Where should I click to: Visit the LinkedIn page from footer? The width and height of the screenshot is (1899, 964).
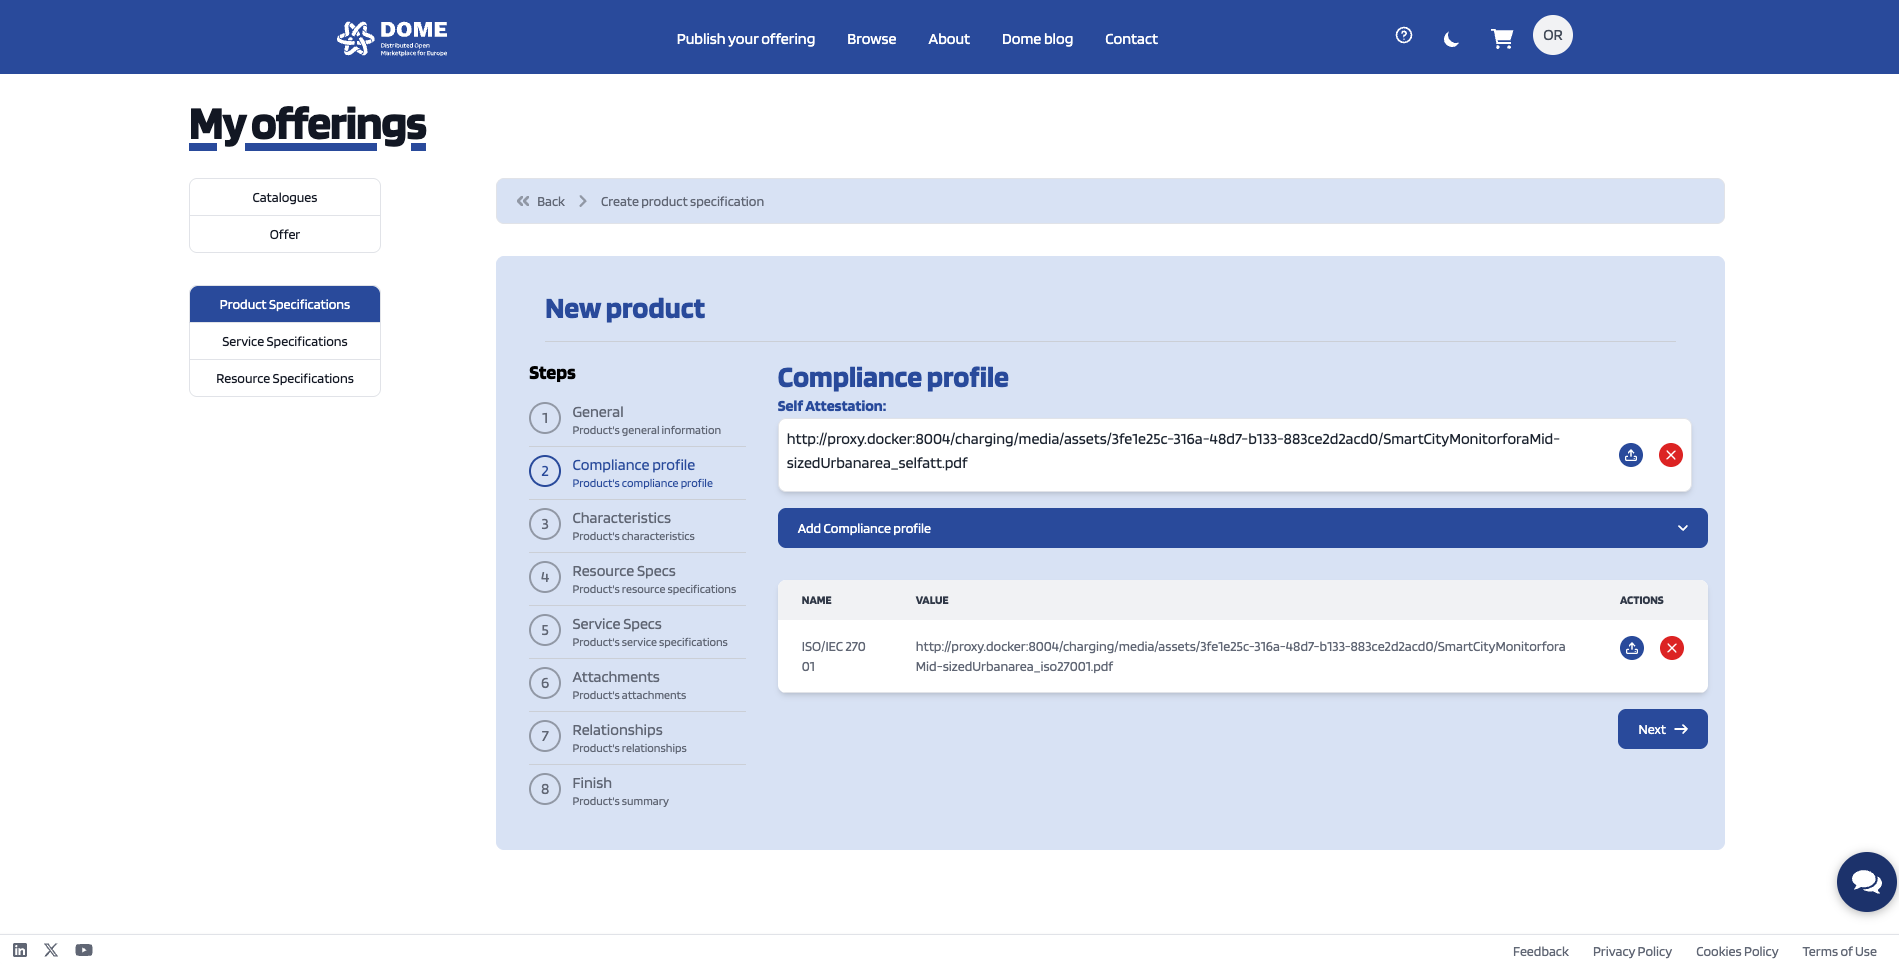pos(20,950)
